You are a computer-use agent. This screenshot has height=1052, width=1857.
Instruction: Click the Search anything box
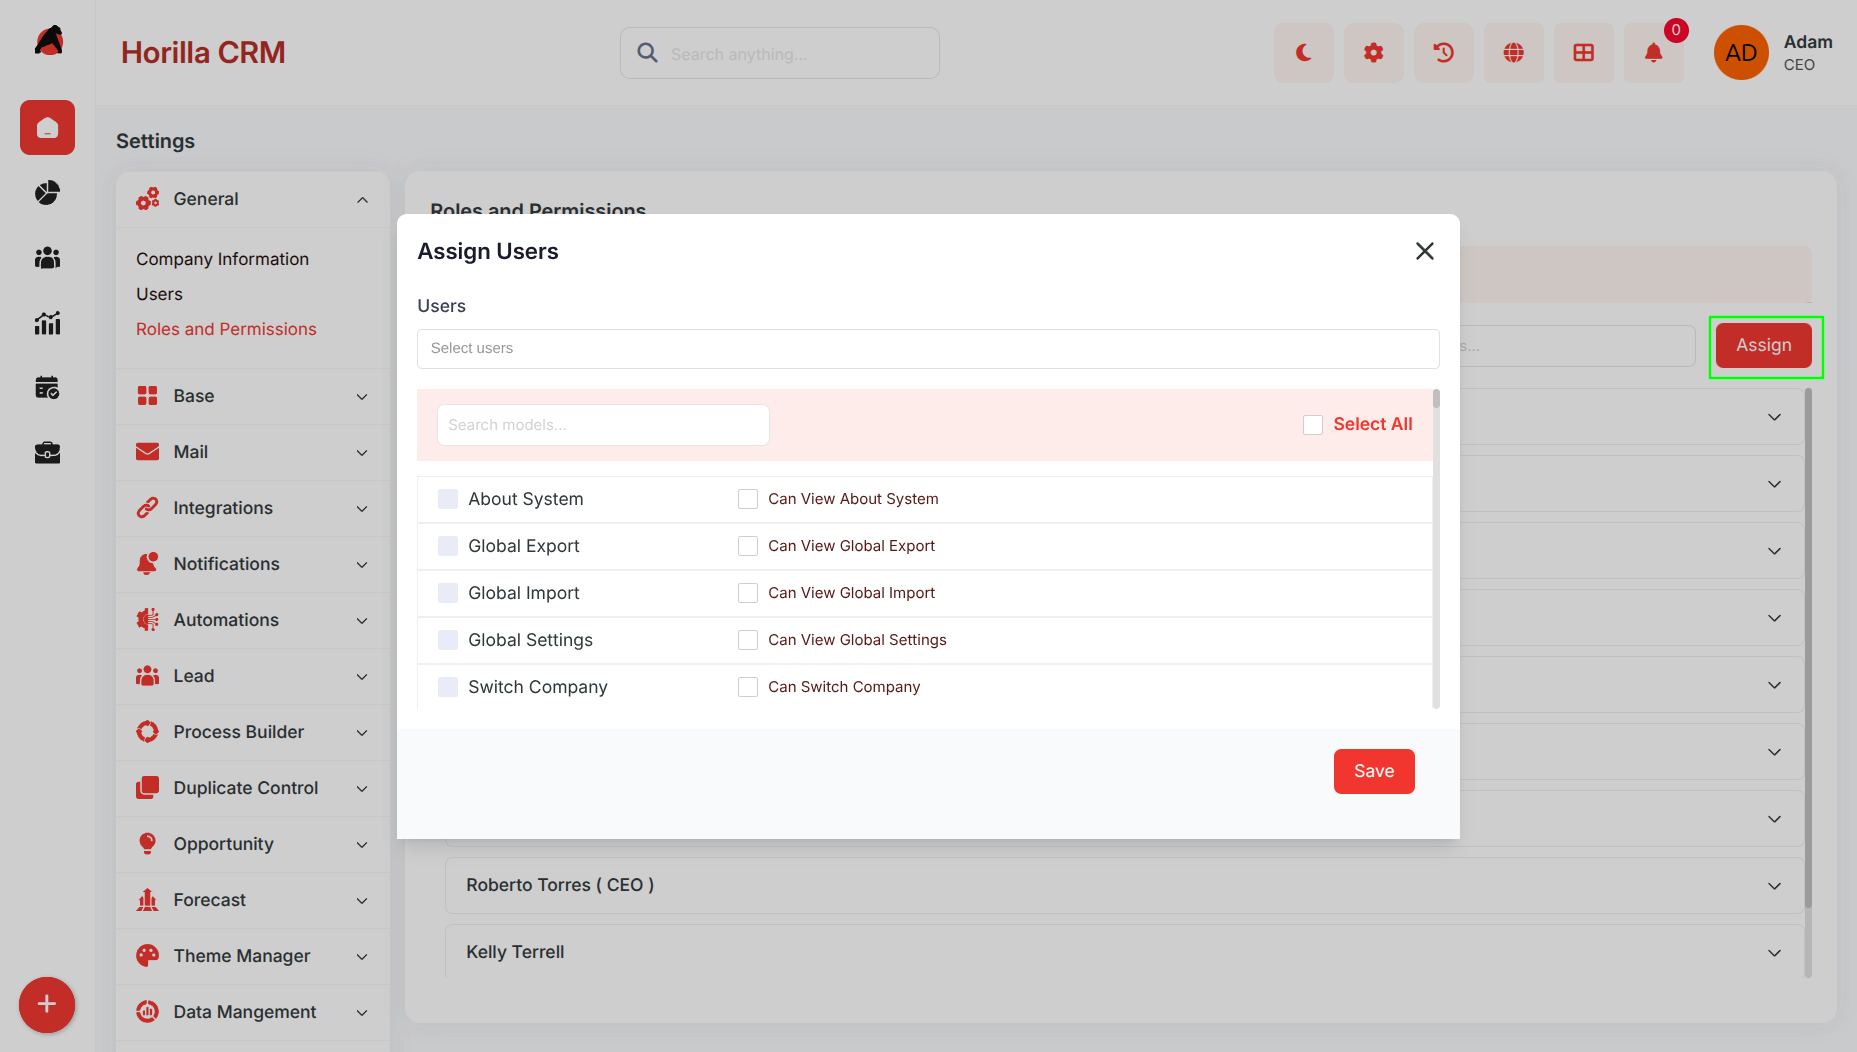click(780, 53)
